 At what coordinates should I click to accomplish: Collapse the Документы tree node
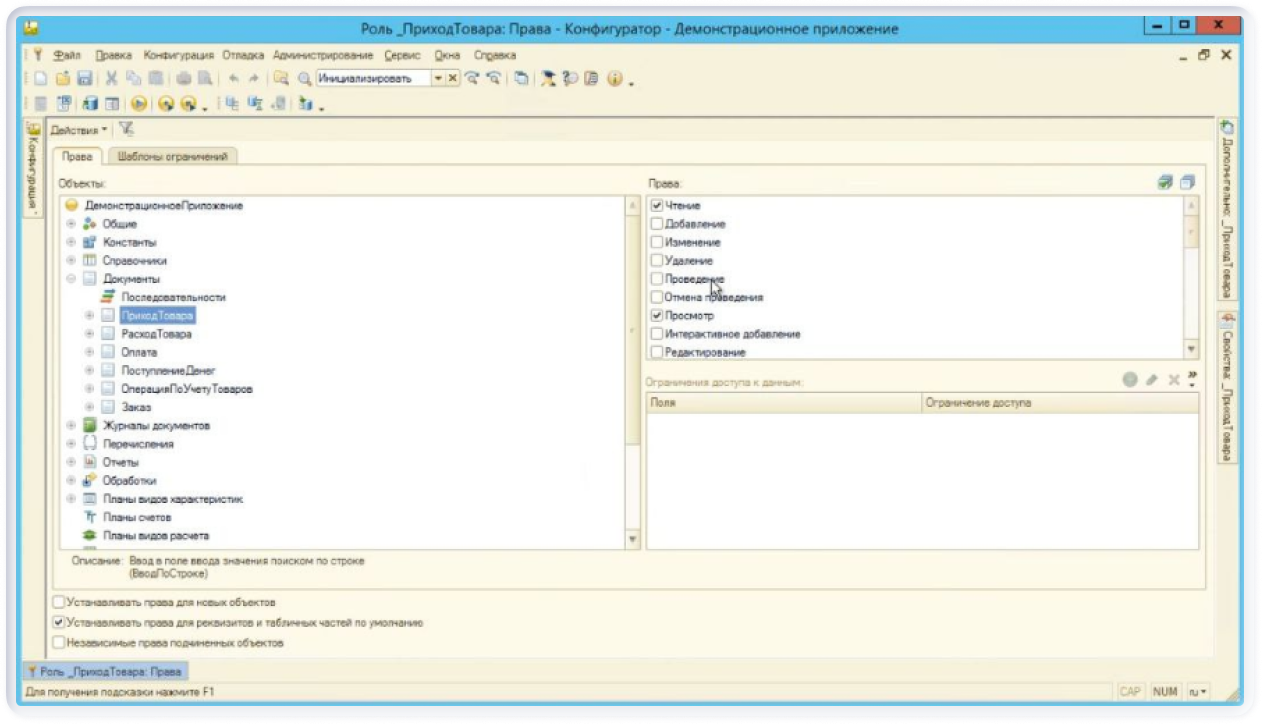(71, 279)
